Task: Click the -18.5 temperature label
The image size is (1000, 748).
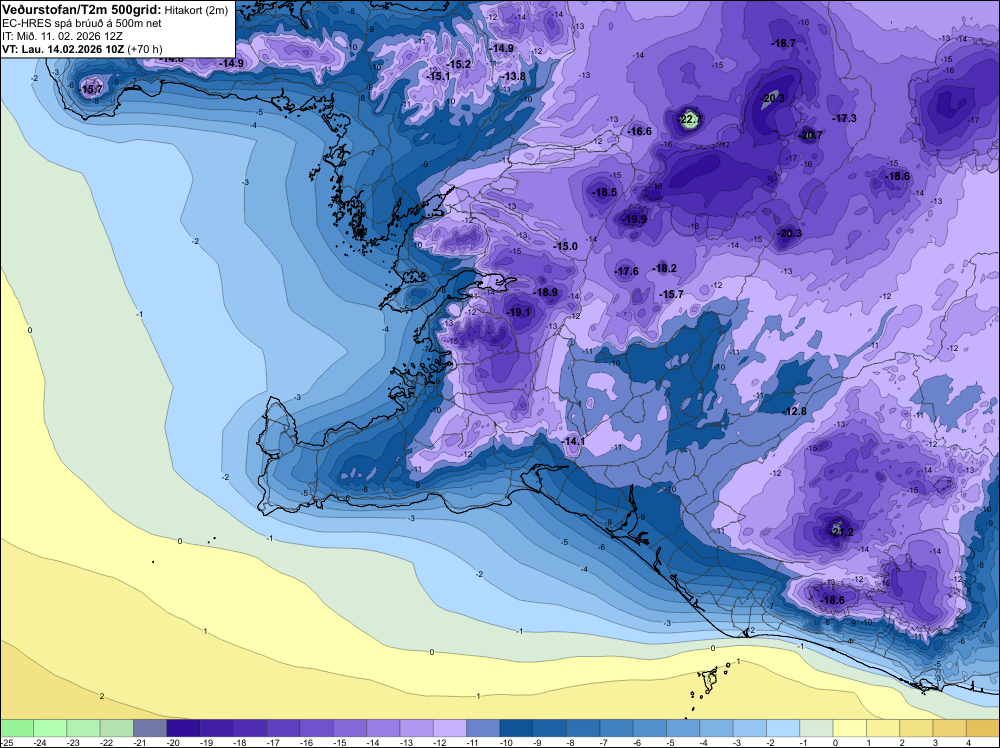Action: click(605, 192)
